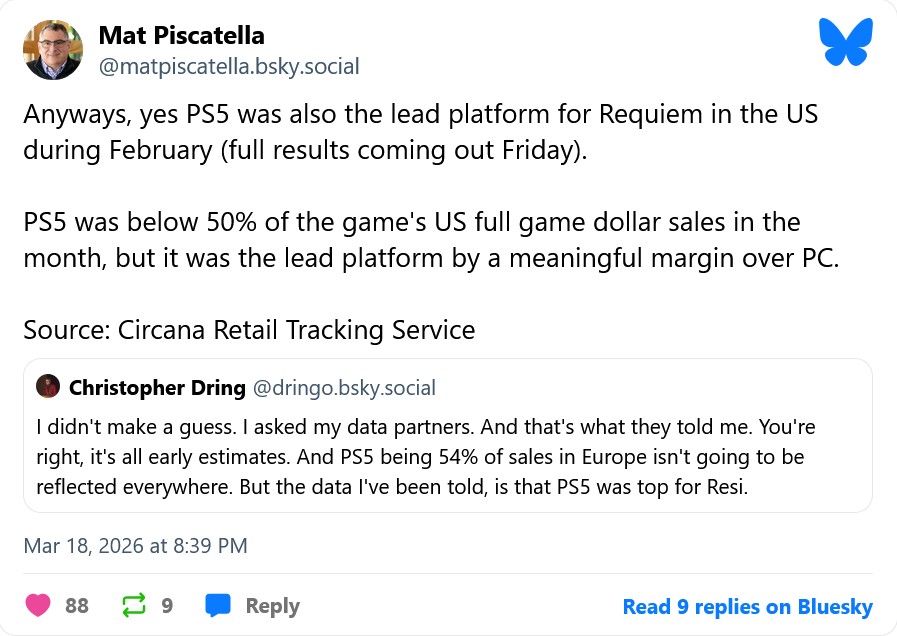Click the 88 likes count
This screenshot has height=636, width=897.
[x=77, y=606]
